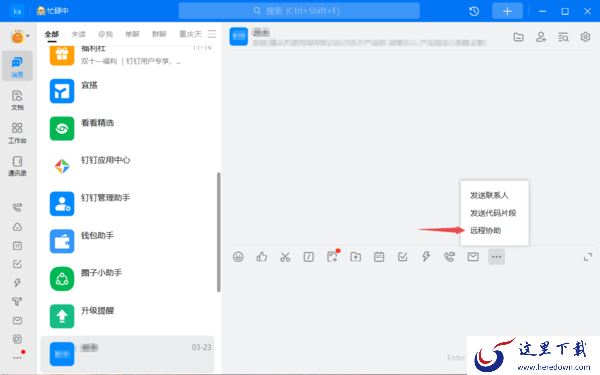Open the sticker icon with red dot
The width and height of the screenshot is (600, 375).
[x=333, y=256]
